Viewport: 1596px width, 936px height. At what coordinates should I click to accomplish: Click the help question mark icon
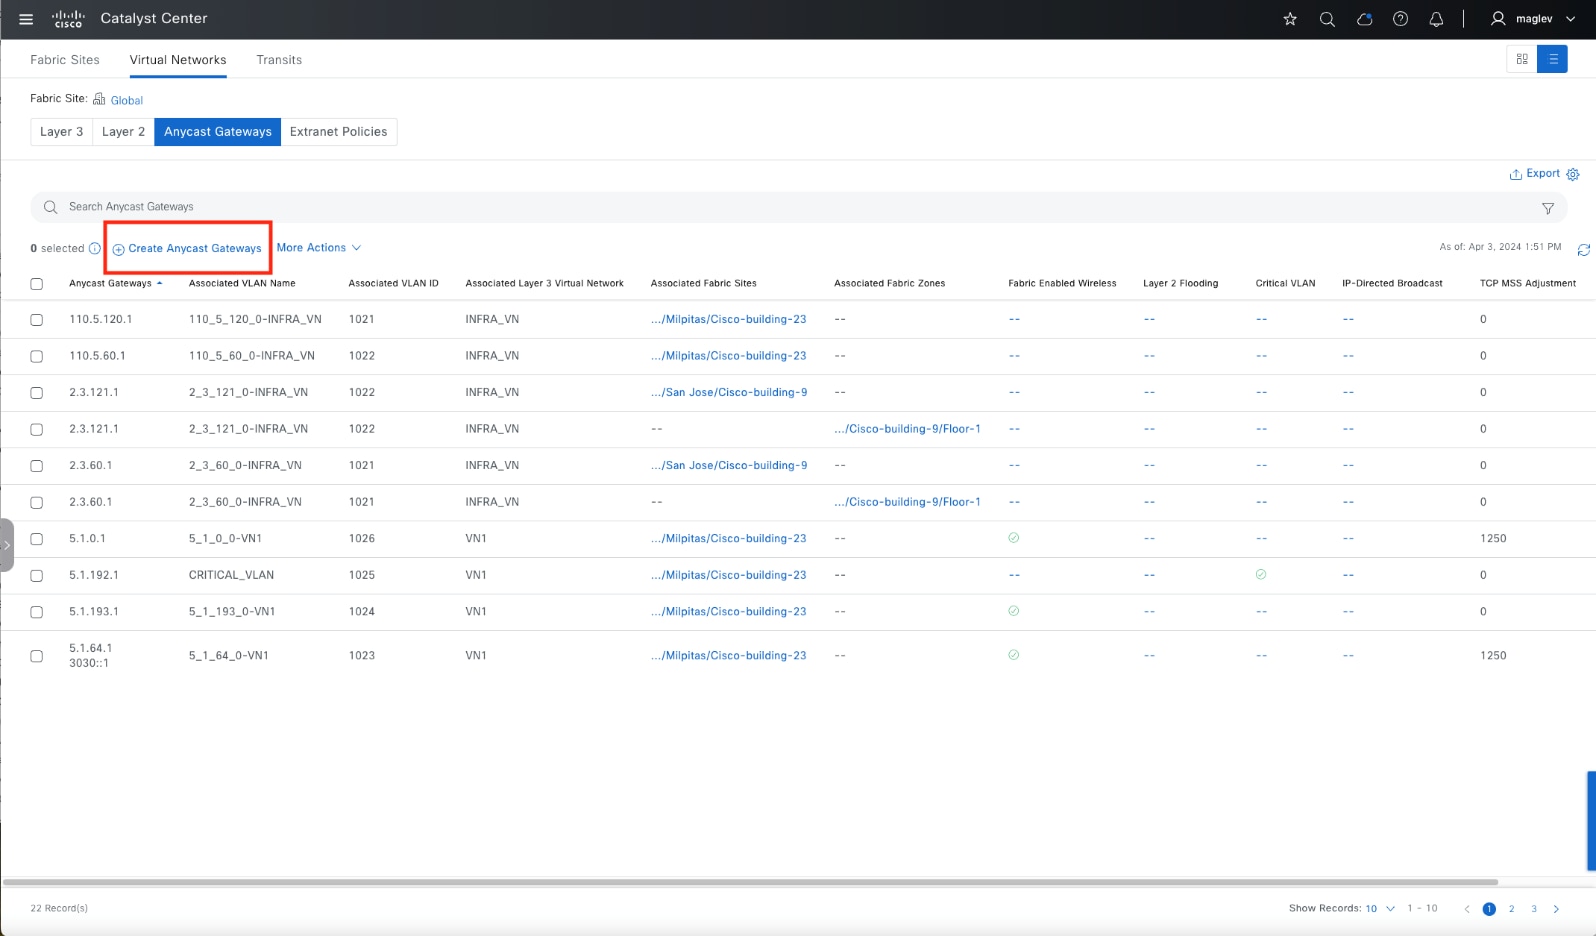point(1400,19)
